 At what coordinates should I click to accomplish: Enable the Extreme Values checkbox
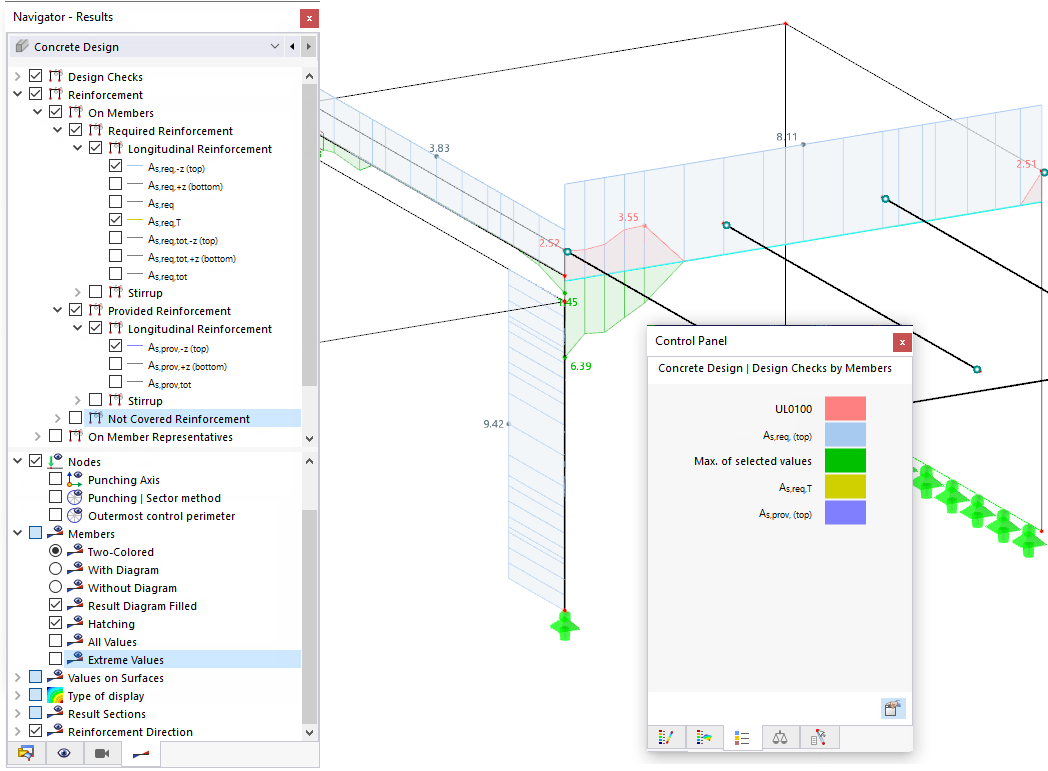tap(55, 659)
